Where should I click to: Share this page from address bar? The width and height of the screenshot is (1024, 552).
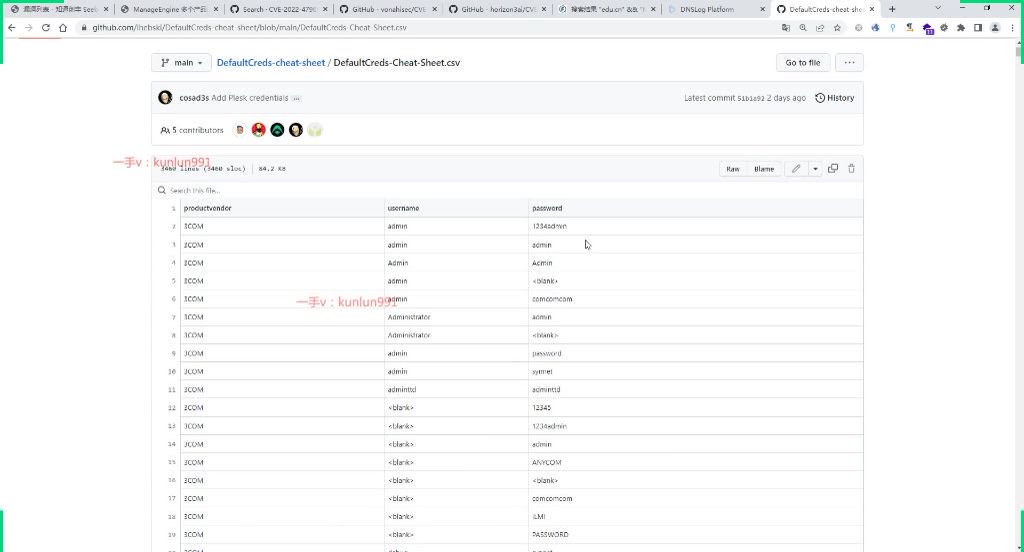tap(820, 28)
